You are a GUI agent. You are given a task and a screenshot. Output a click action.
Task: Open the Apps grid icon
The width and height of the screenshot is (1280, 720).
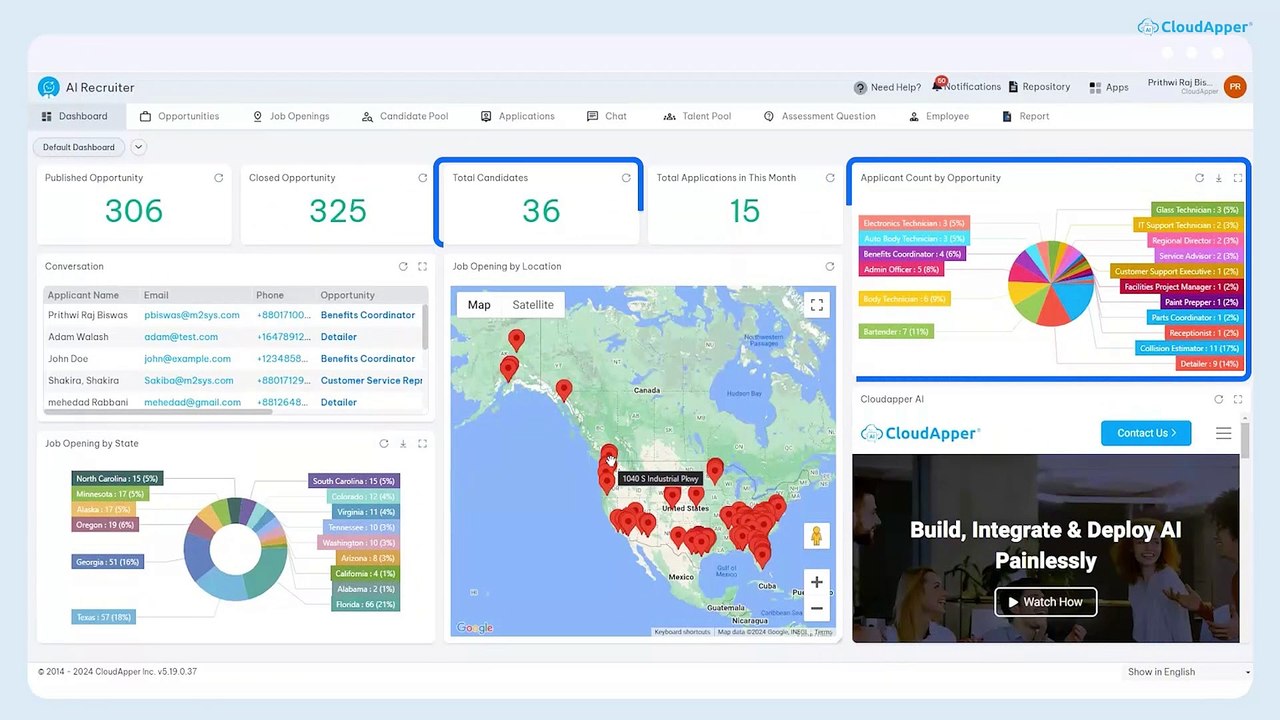pos(1095,87)
